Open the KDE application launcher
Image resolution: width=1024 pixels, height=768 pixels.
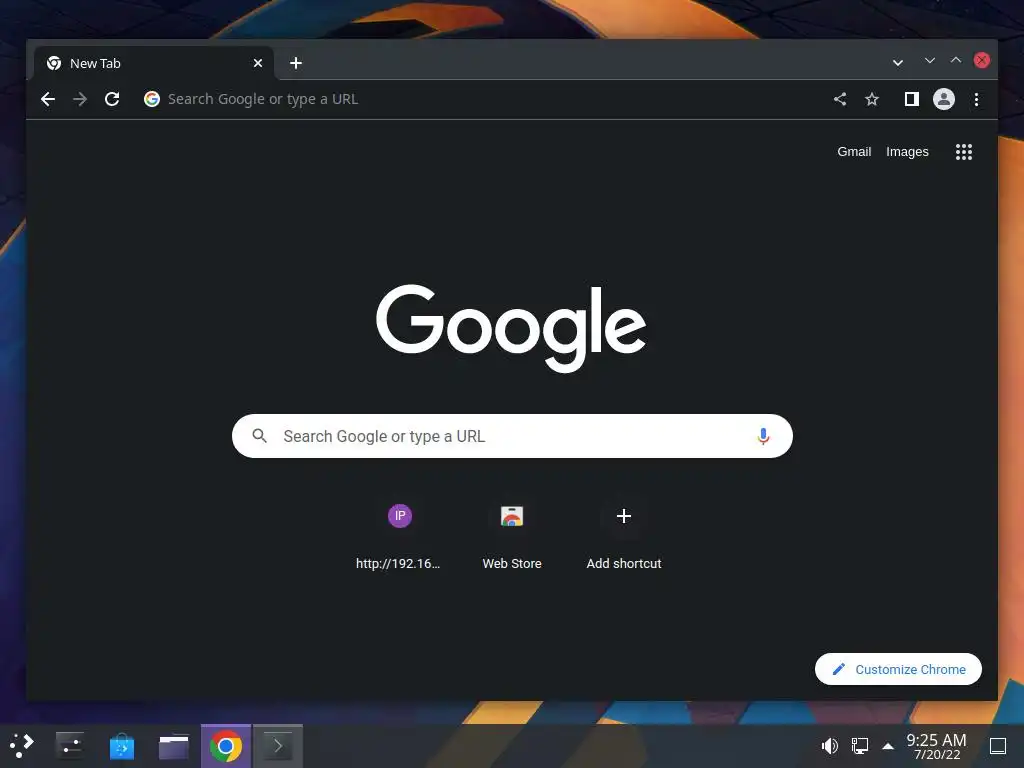tap(22, 746)
